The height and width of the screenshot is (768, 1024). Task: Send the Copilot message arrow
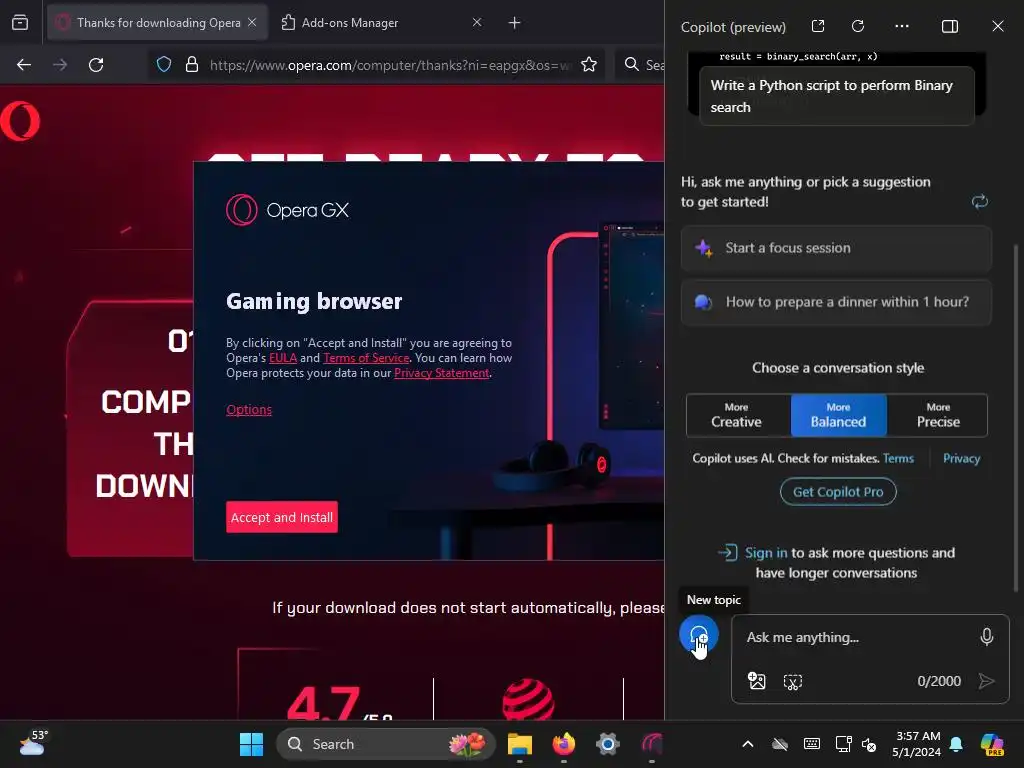(986, 681)
